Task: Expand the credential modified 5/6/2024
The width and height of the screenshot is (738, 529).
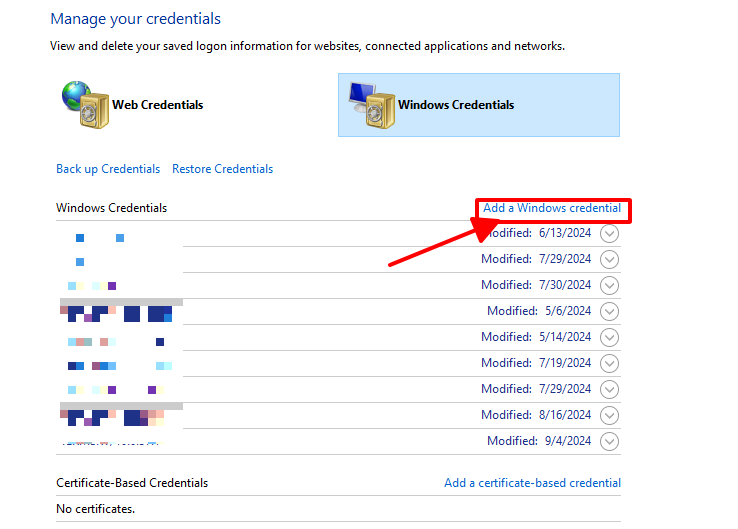Action: [609, 311]
